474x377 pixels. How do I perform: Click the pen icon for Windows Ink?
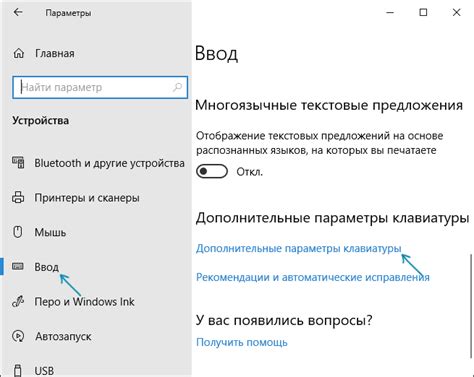tap(18, 301)
